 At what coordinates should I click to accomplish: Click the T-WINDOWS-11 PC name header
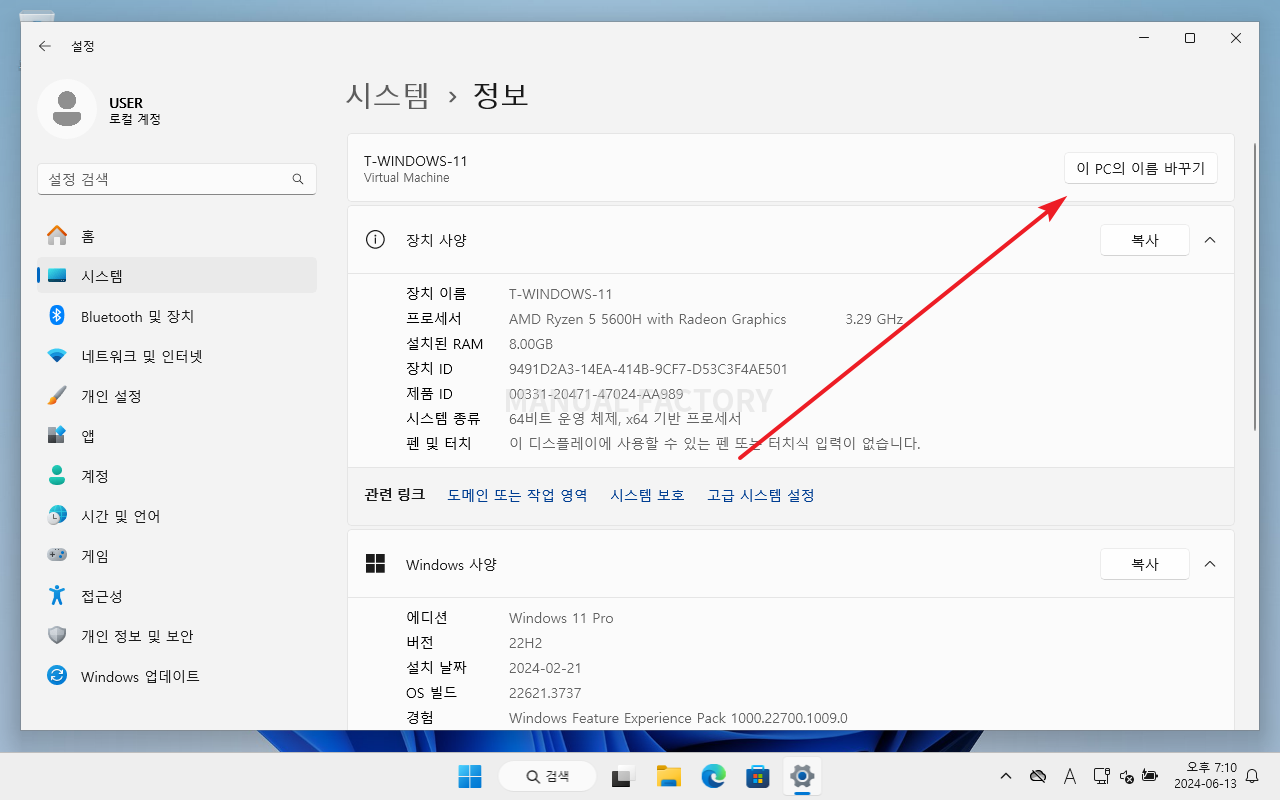pos(416,160)
